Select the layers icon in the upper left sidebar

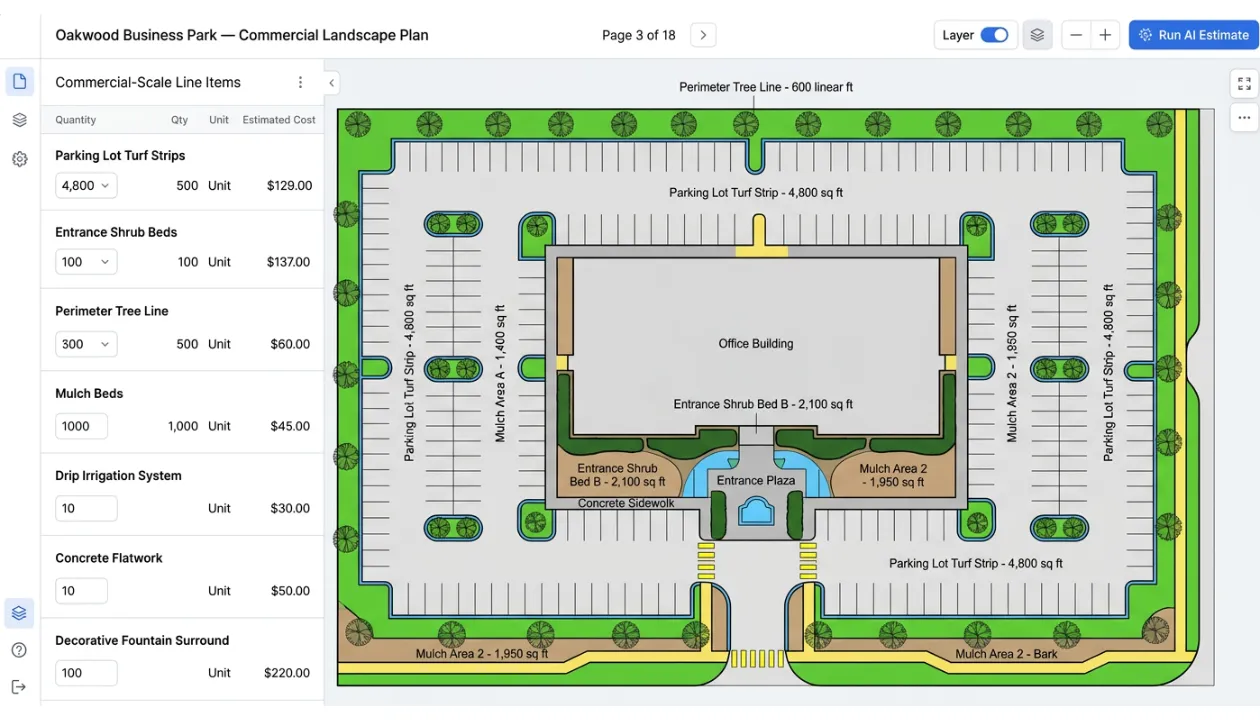(19, 119)
